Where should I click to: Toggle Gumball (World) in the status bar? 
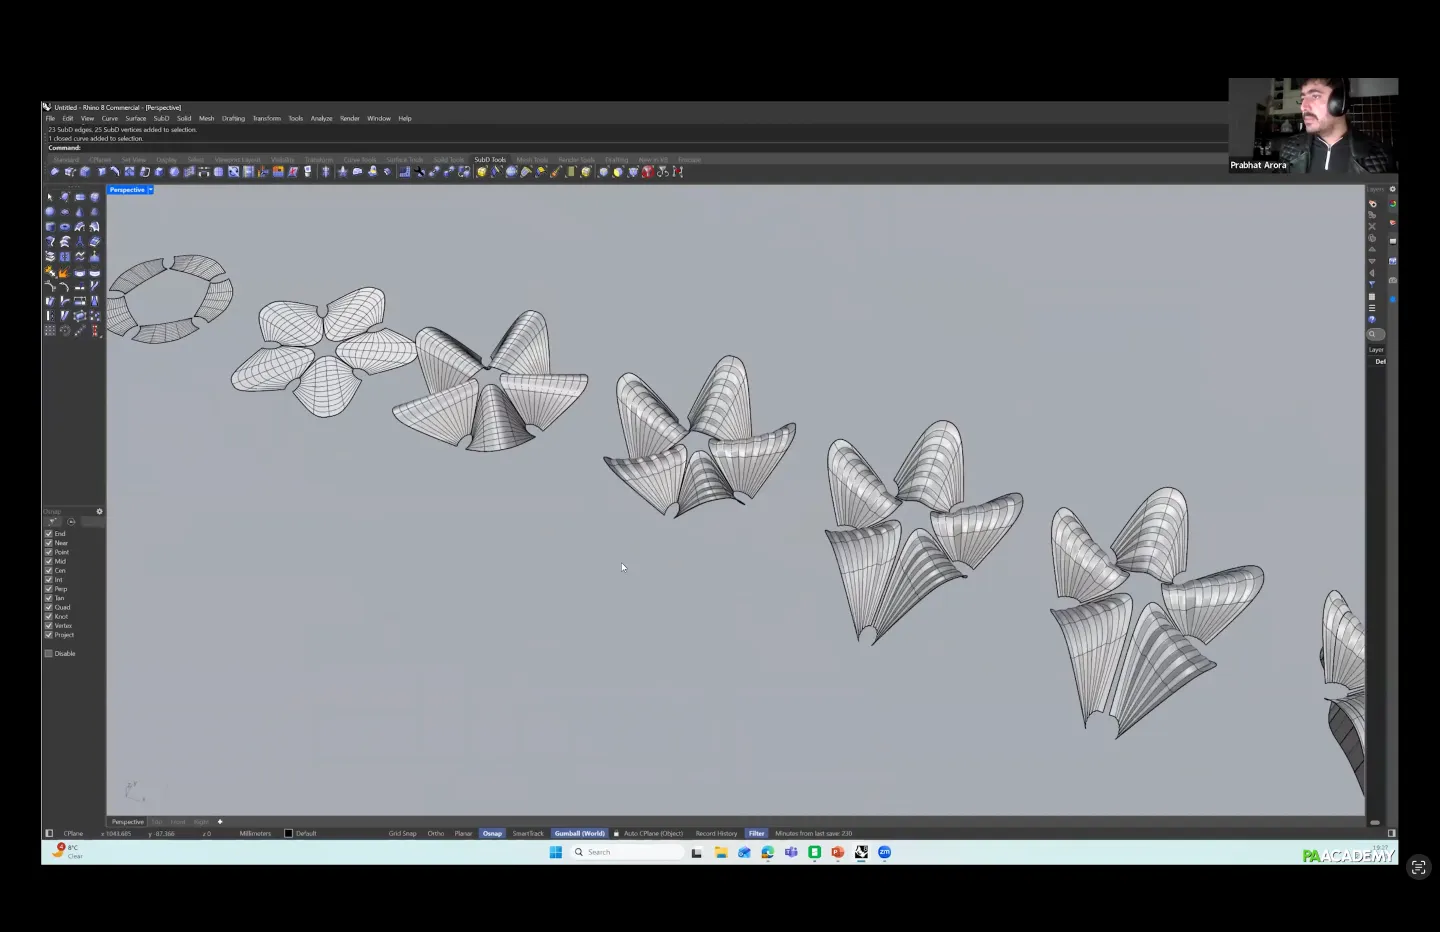[x=579, y=833]
